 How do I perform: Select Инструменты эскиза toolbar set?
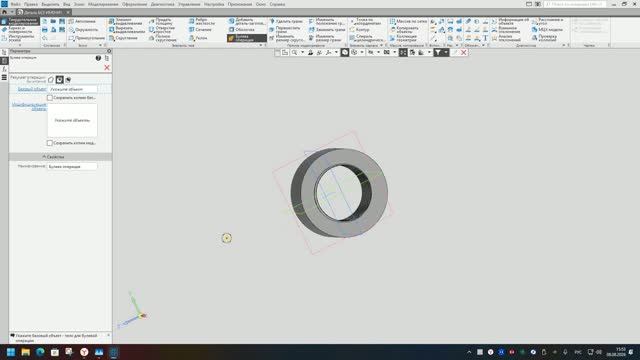[20, 38]
